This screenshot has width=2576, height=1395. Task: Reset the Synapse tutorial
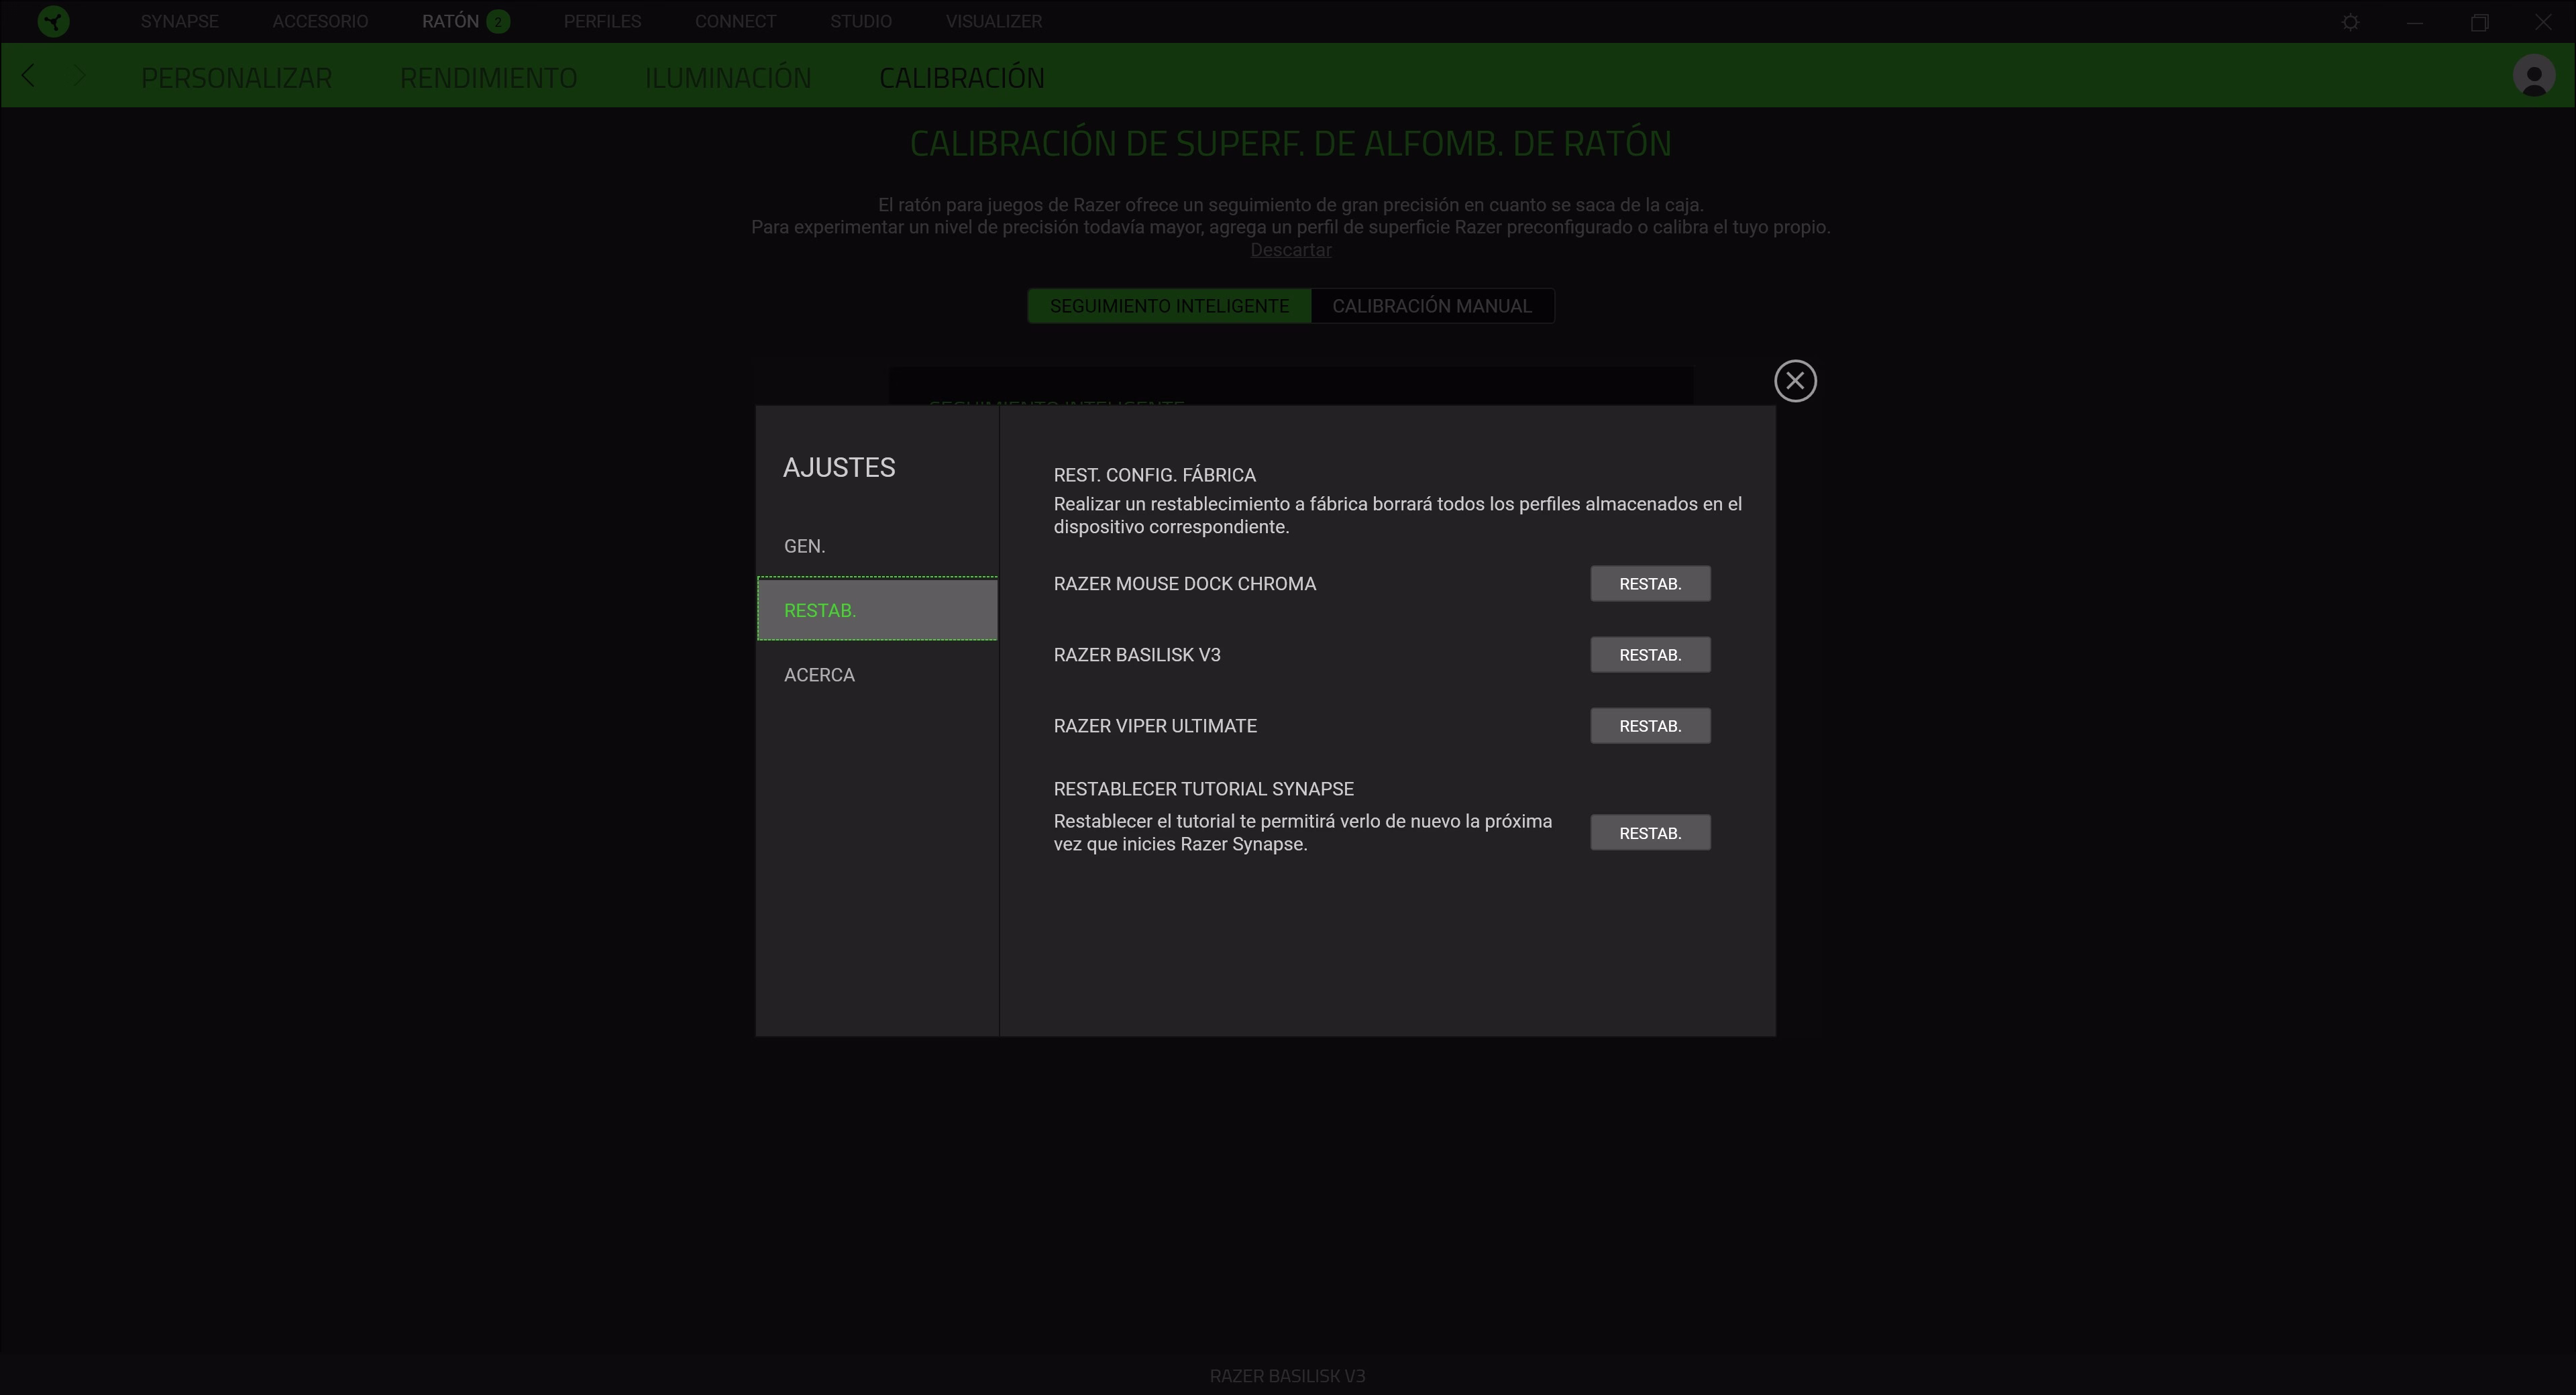pos(1650,833)
